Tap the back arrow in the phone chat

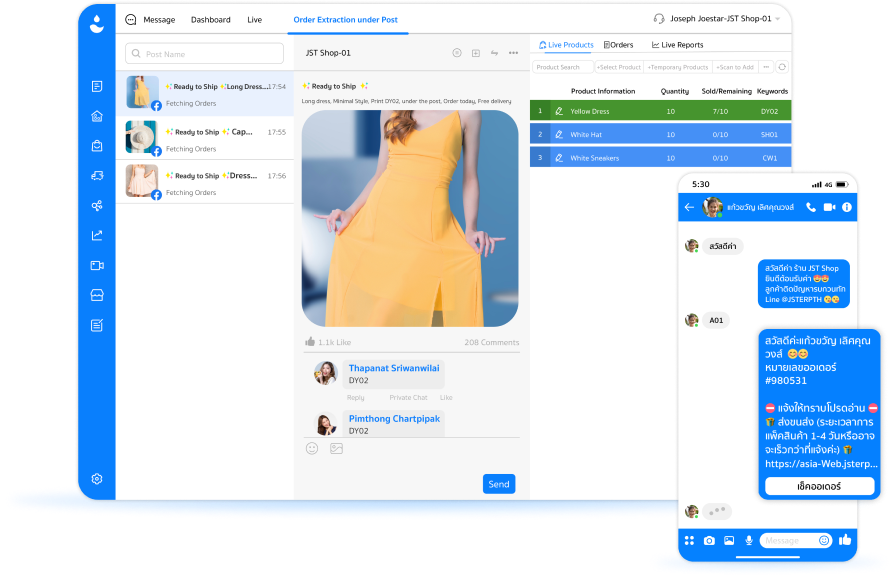pyautogui.click(x=689, y=207)
